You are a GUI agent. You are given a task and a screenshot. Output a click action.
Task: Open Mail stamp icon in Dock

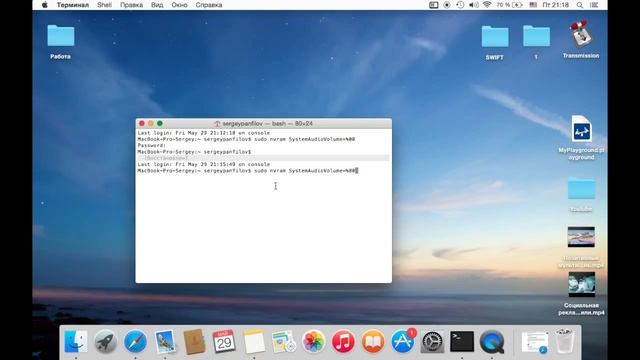click(x=165, y=341)
